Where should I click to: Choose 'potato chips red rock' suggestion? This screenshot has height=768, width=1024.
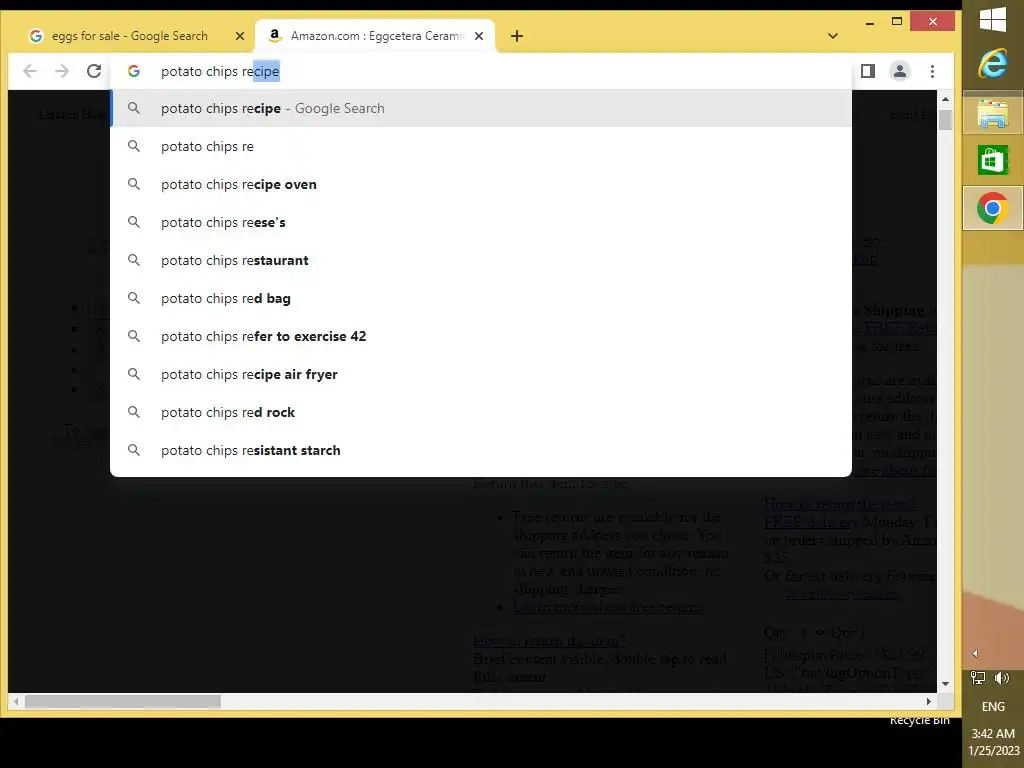coord(481,412)
